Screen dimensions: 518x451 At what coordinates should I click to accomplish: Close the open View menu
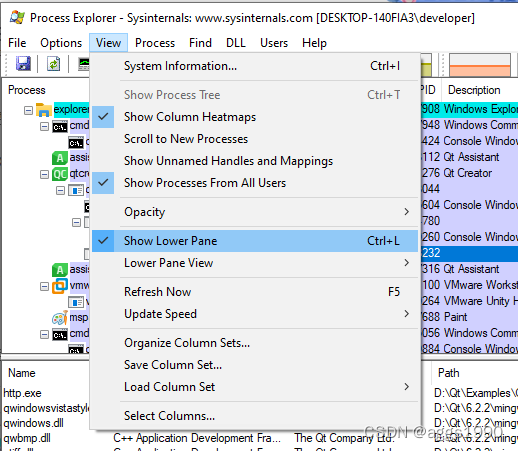pos(108,43)
